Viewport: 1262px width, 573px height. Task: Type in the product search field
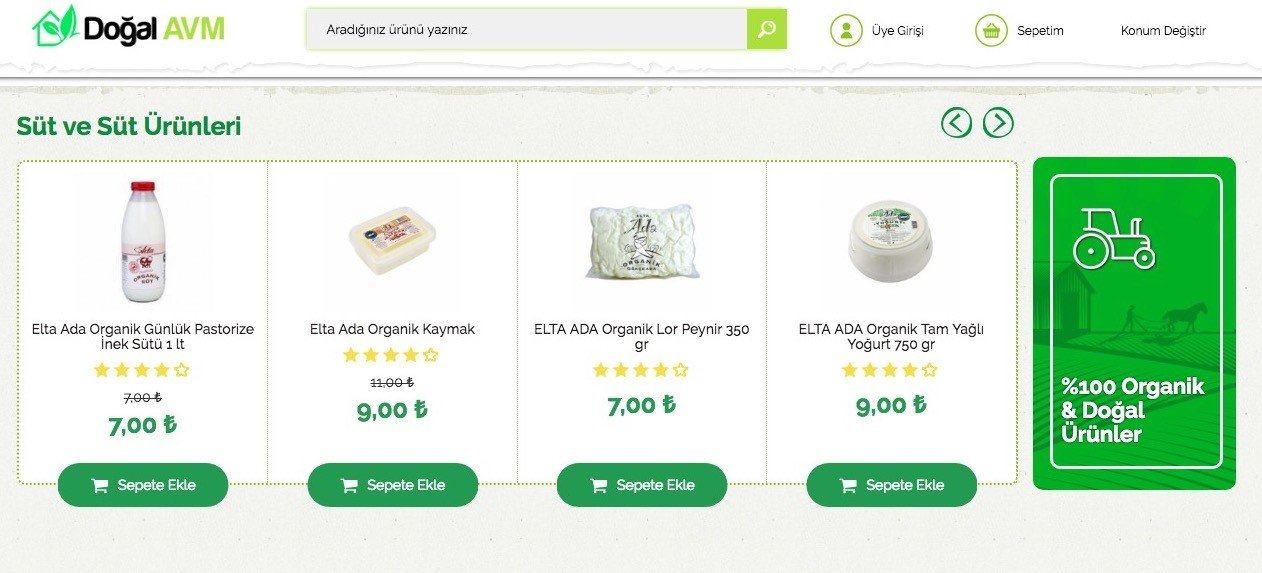[x=527, y=29]
